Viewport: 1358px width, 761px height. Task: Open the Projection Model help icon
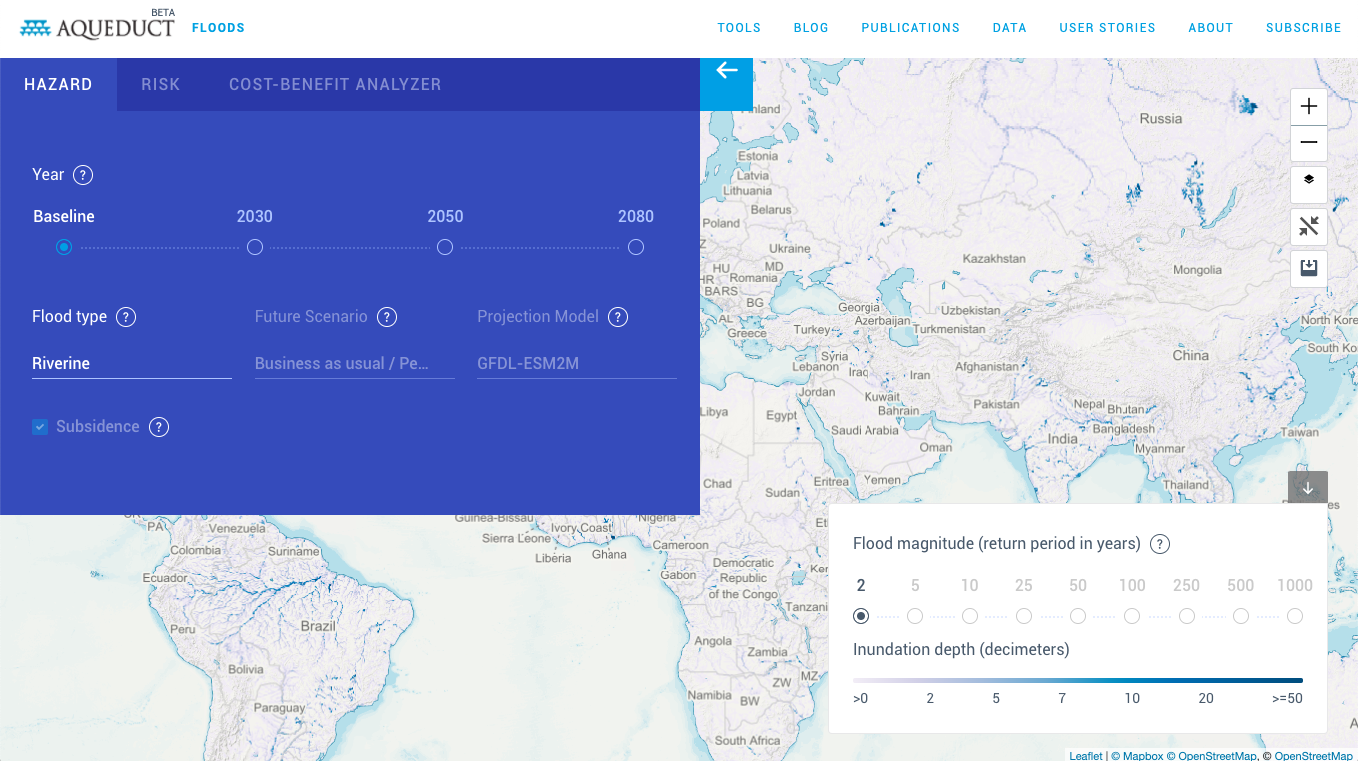pyautogui.click(x=618, y=317)
